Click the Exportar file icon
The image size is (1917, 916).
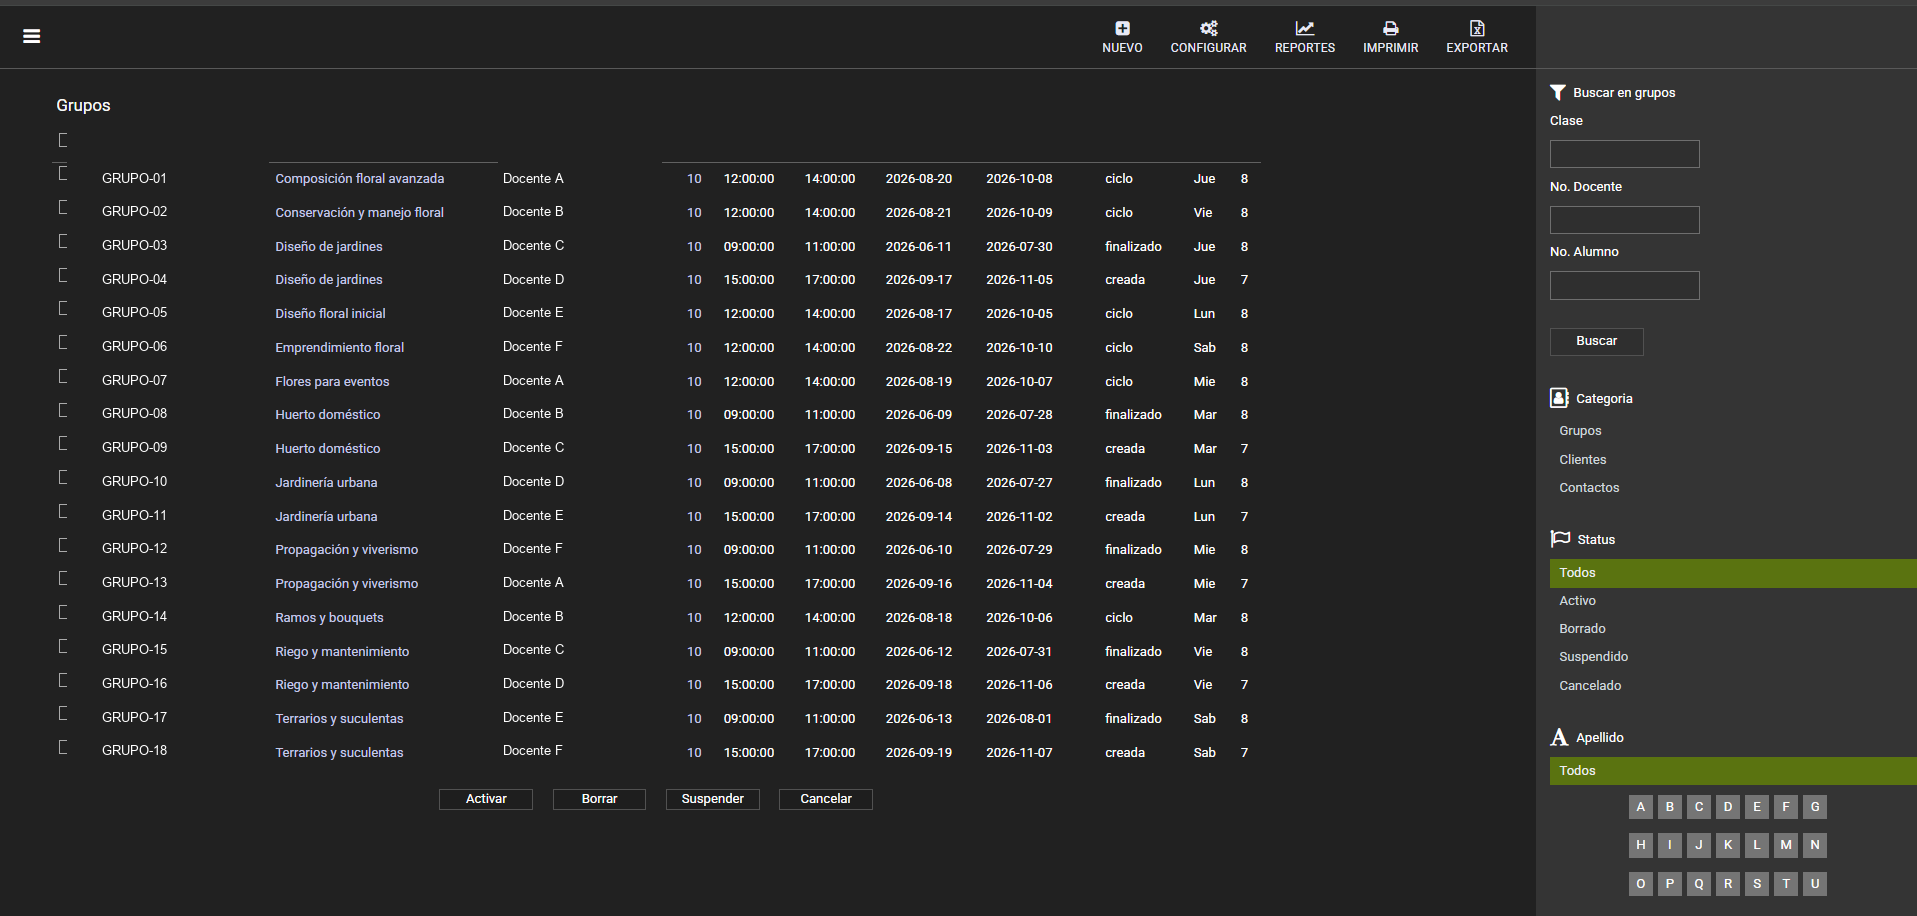1476,28
